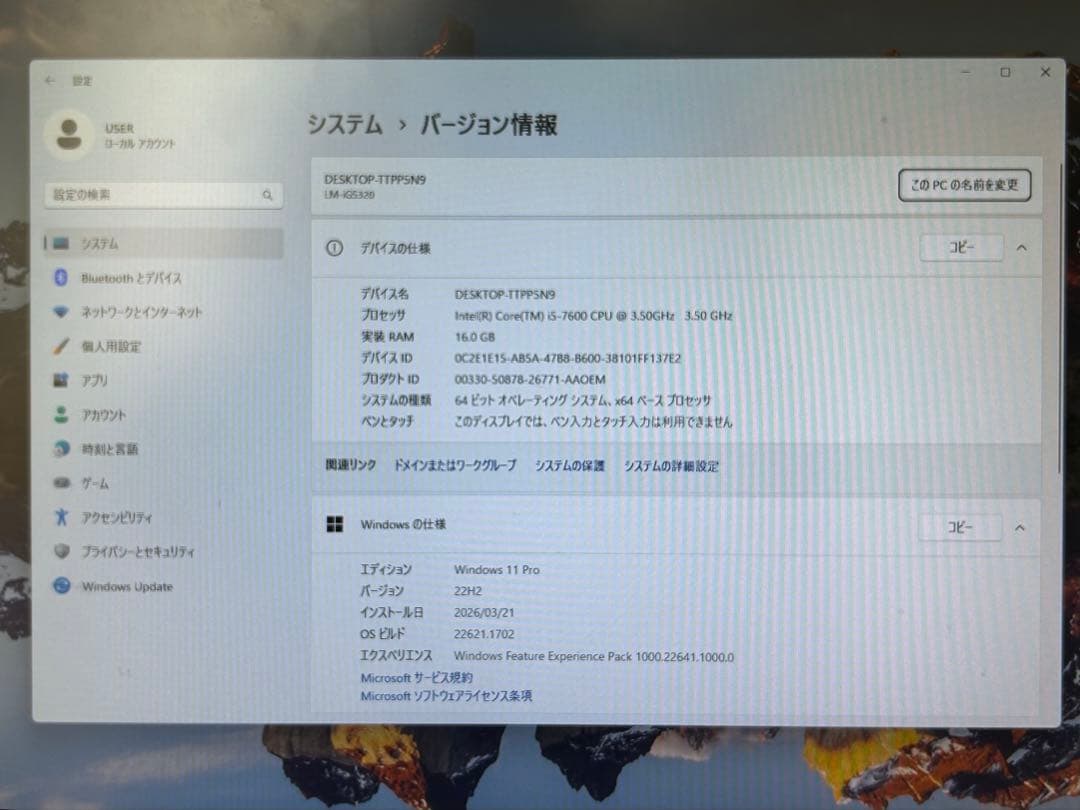The height and width of the screenshot is (810, 1080).
Task: Click the アクセシビリティ figure icon
Action: (61, 517)
